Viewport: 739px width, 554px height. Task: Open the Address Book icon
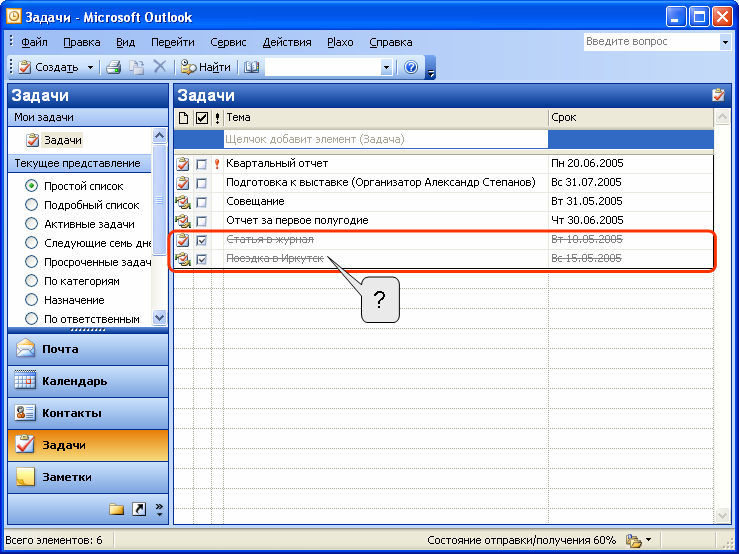point(252,67)
